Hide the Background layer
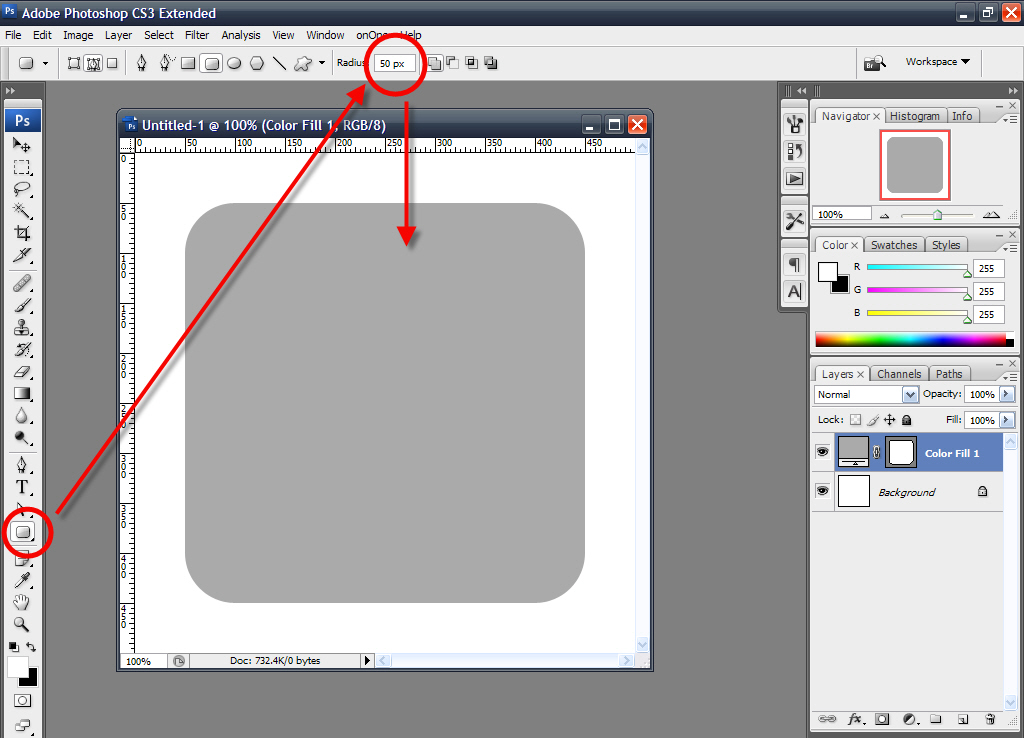This screenshot has height=738, width=1024. (823, 491)
